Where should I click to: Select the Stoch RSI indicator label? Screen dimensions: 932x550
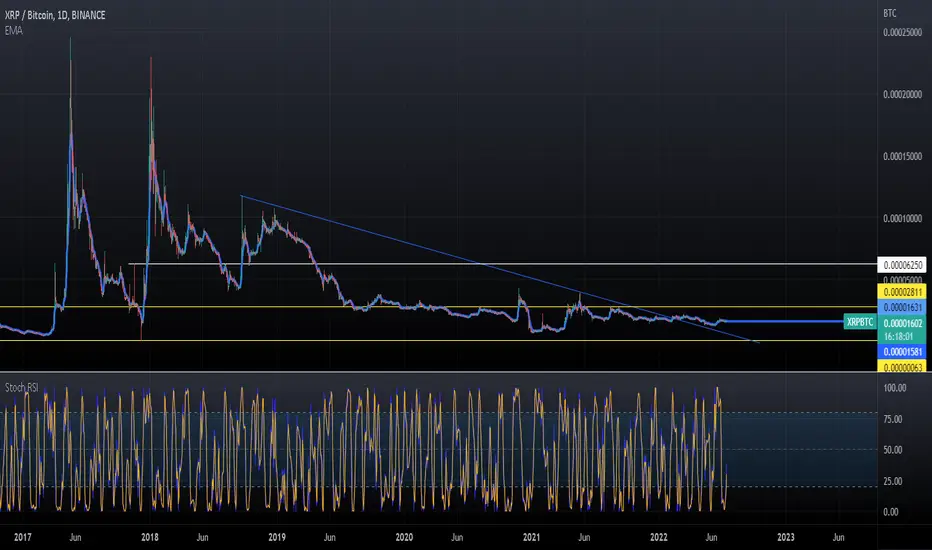pyautogui.click(x=21, y=388)
